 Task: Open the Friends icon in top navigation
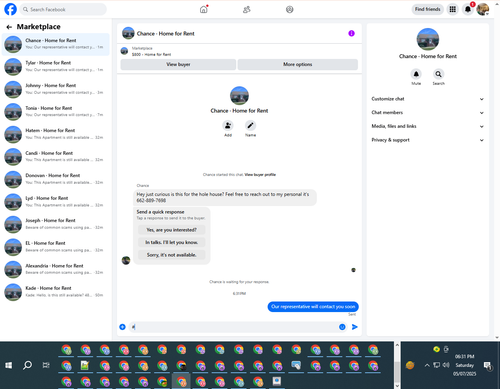(x=247, y=10)
